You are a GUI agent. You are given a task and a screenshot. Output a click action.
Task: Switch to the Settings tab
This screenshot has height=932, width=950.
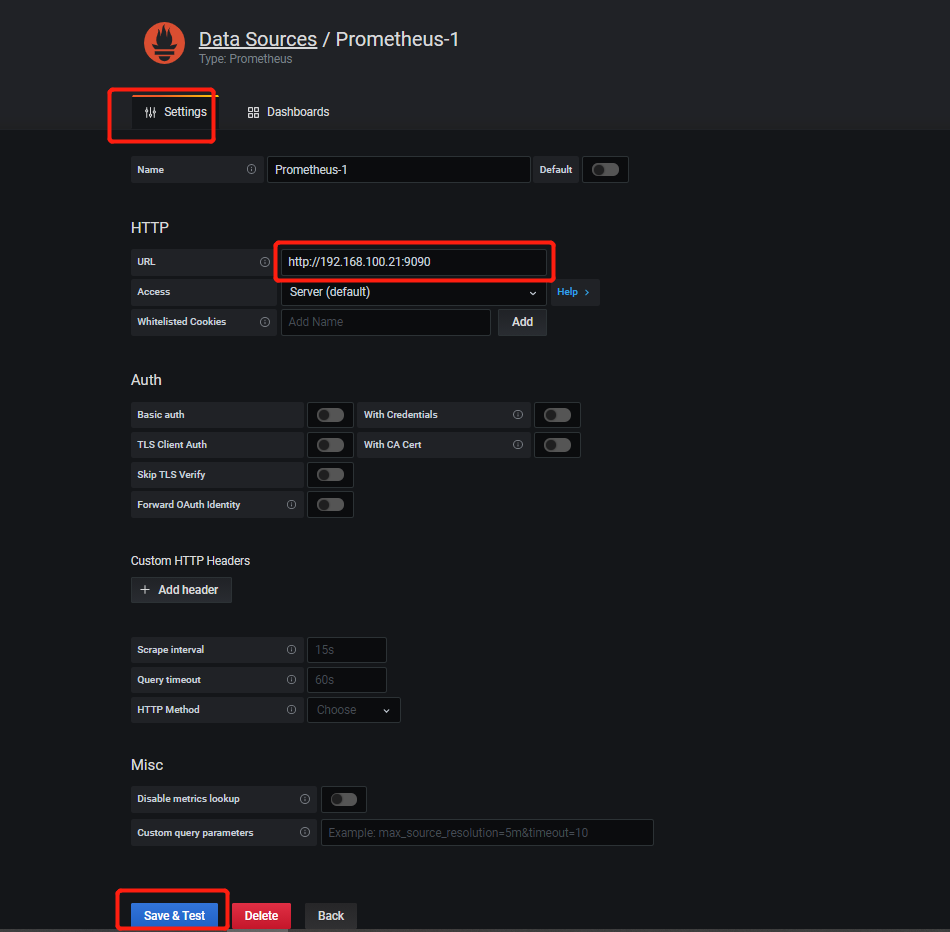point(175,112)
